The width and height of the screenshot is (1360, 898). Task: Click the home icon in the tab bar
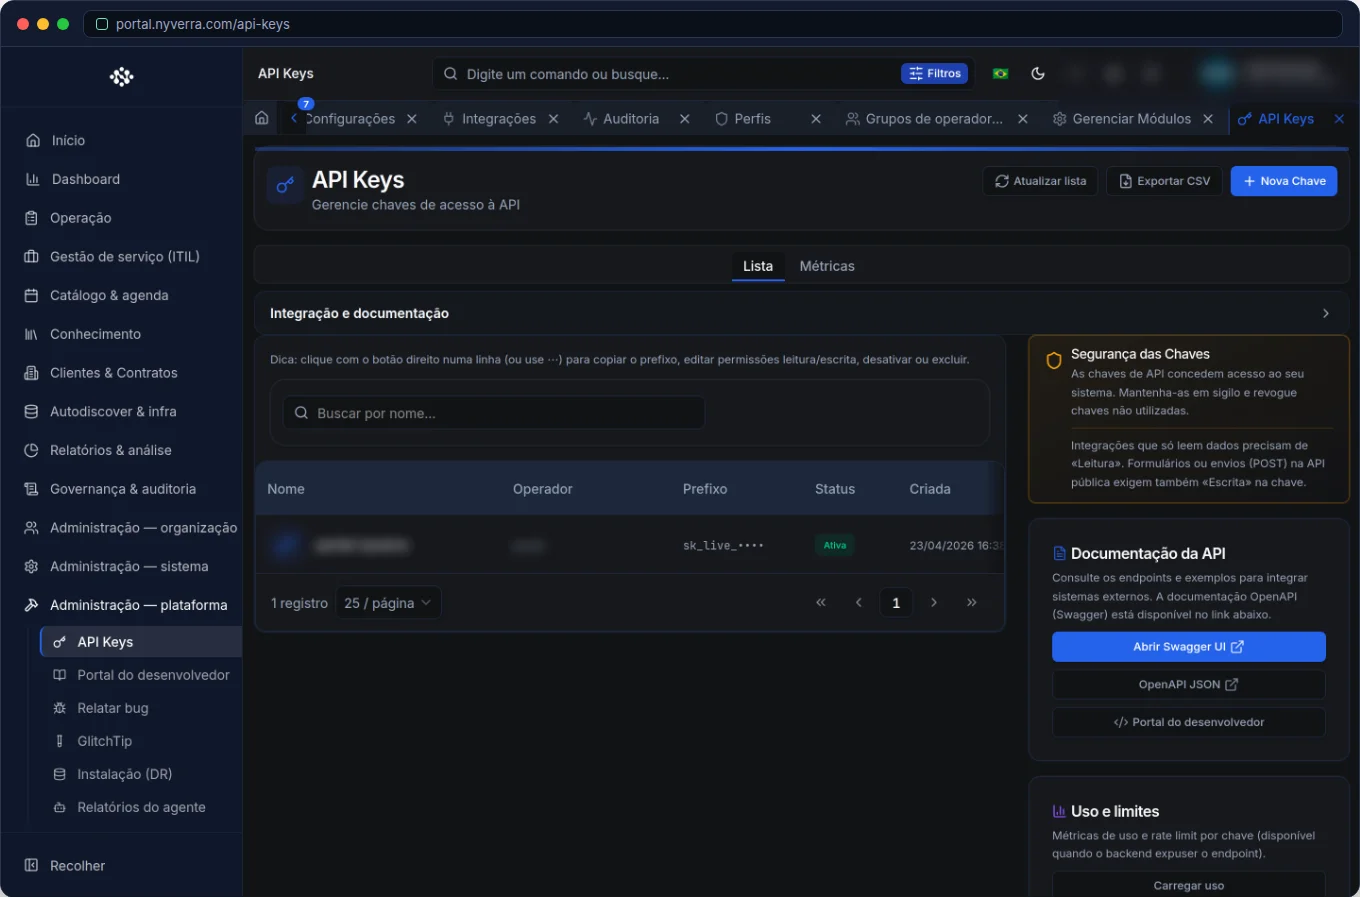[x=262, y=118]
